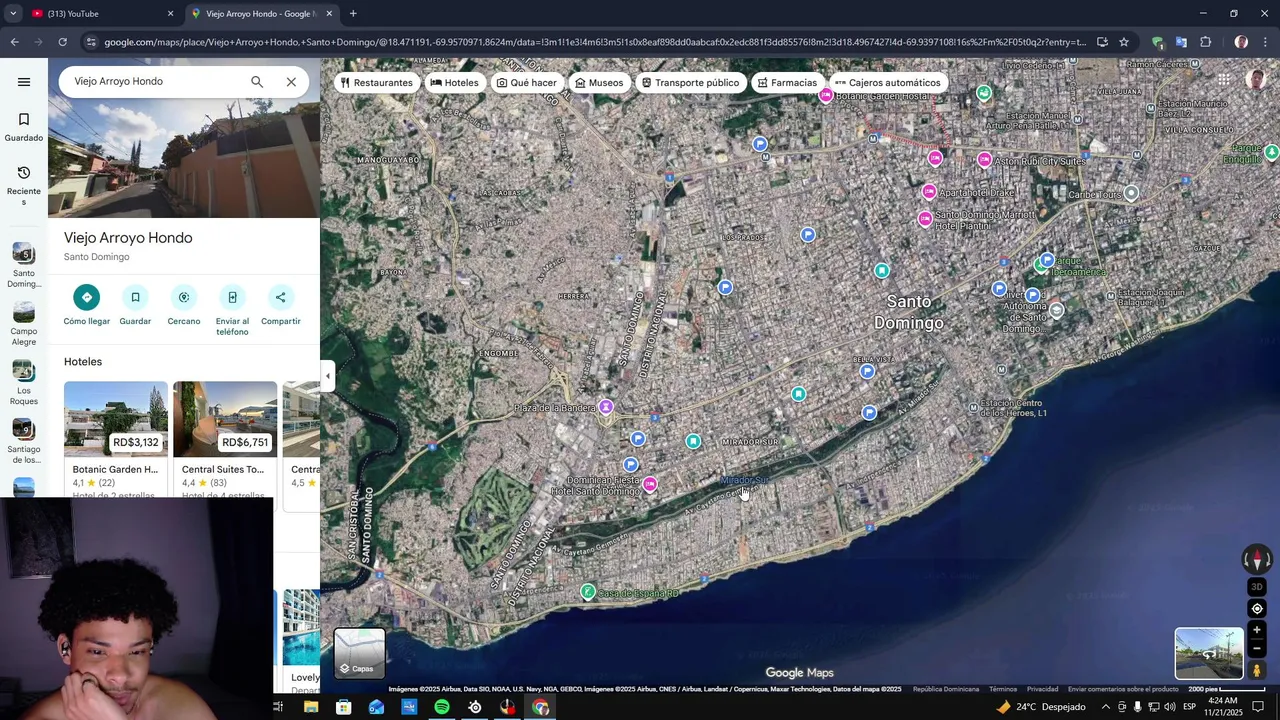Open the Recientes history panel

[x=24, y=185]
